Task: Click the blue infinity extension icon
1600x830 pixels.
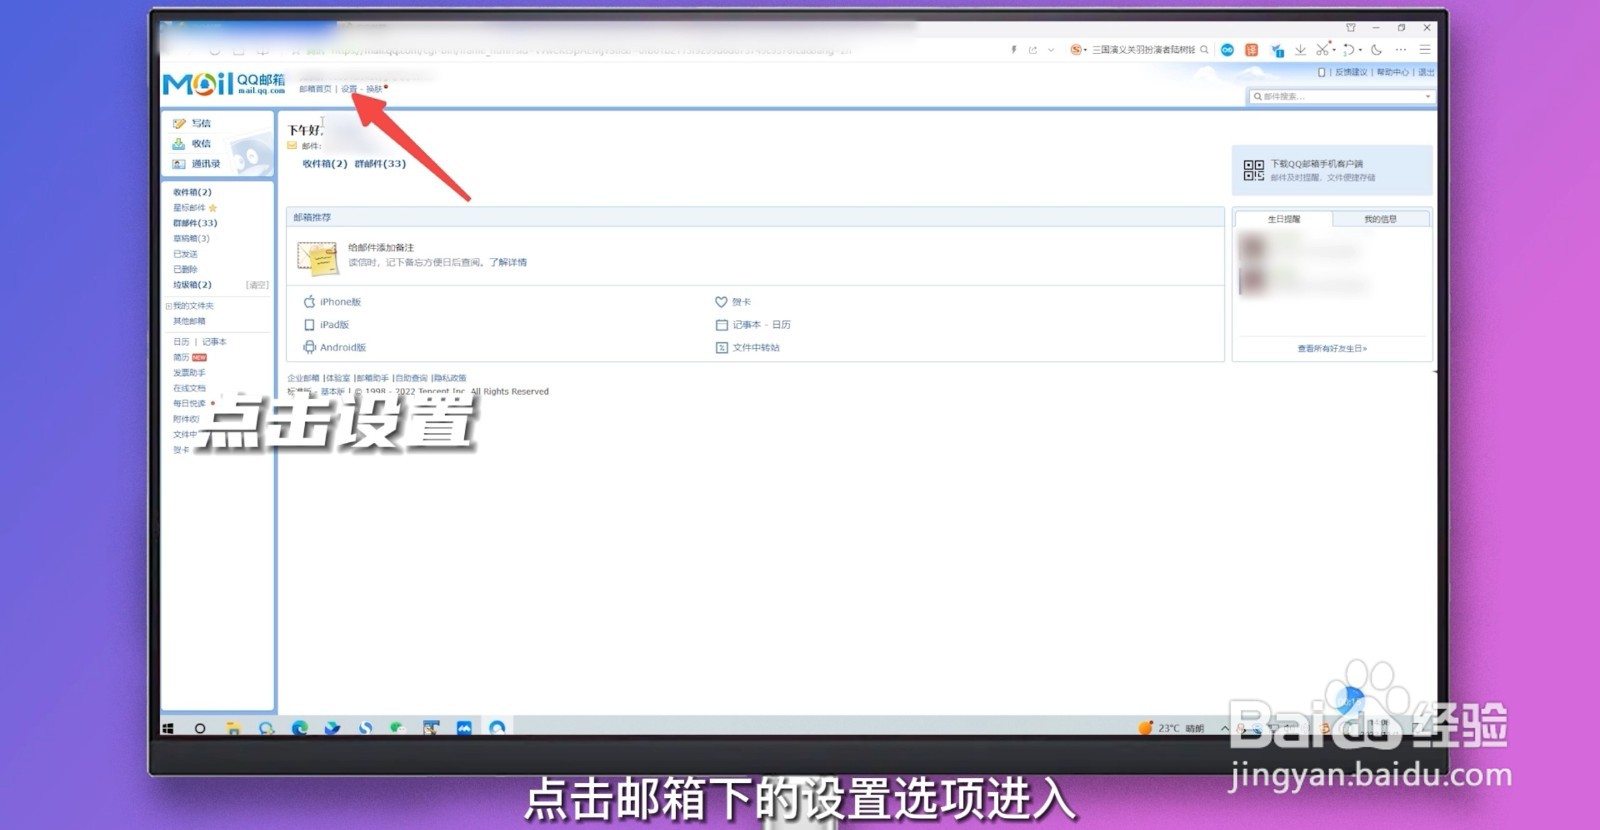Action: click(x=1227, y=49)
